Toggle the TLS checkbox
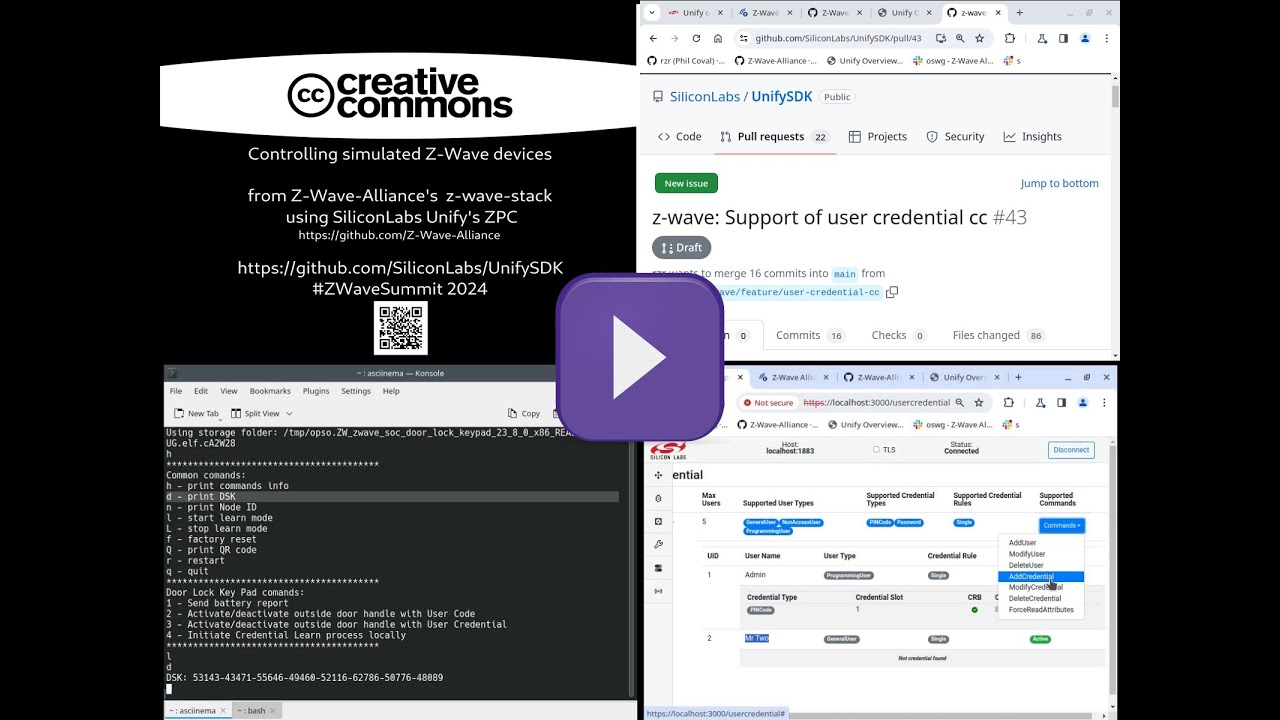1280x720 pixels. 876,450
